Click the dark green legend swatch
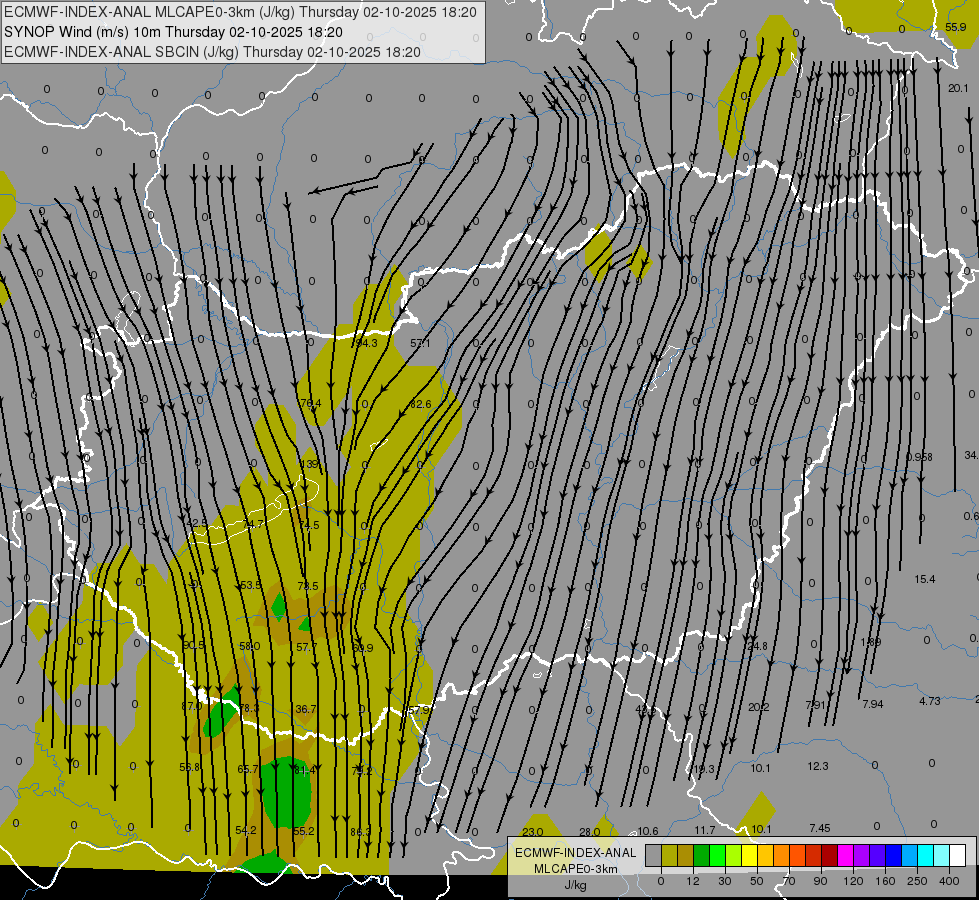Viewport: 979px width, 900px height. point(702,855)
